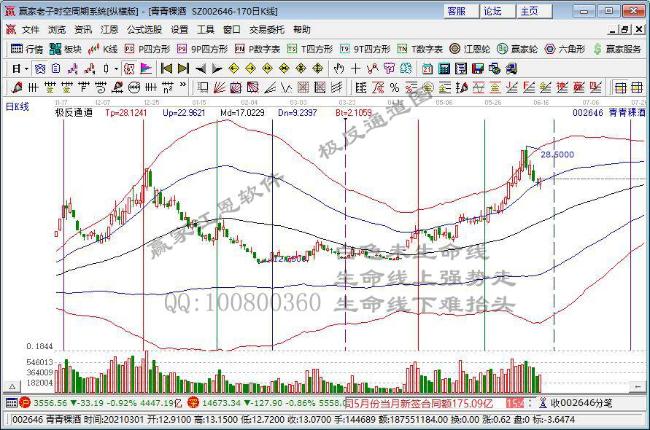
Task: Toggle the 极 (极反通道) indicator button
Action: (x=129, y=68)
